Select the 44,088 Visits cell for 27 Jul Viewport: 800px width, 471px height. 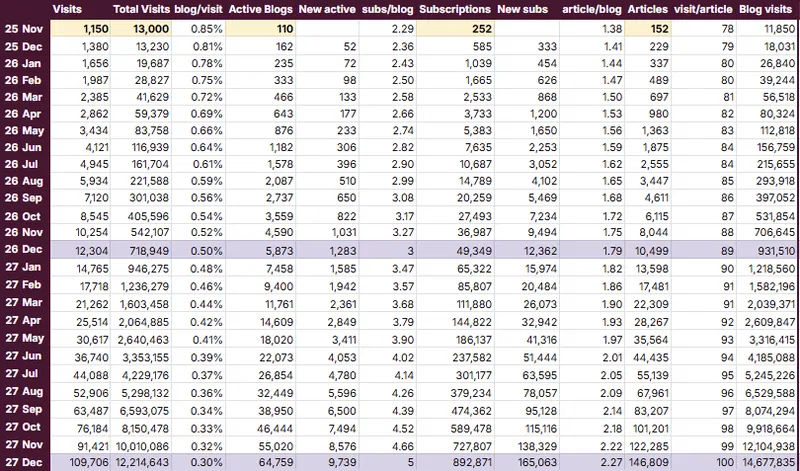[x=81, y=376]
